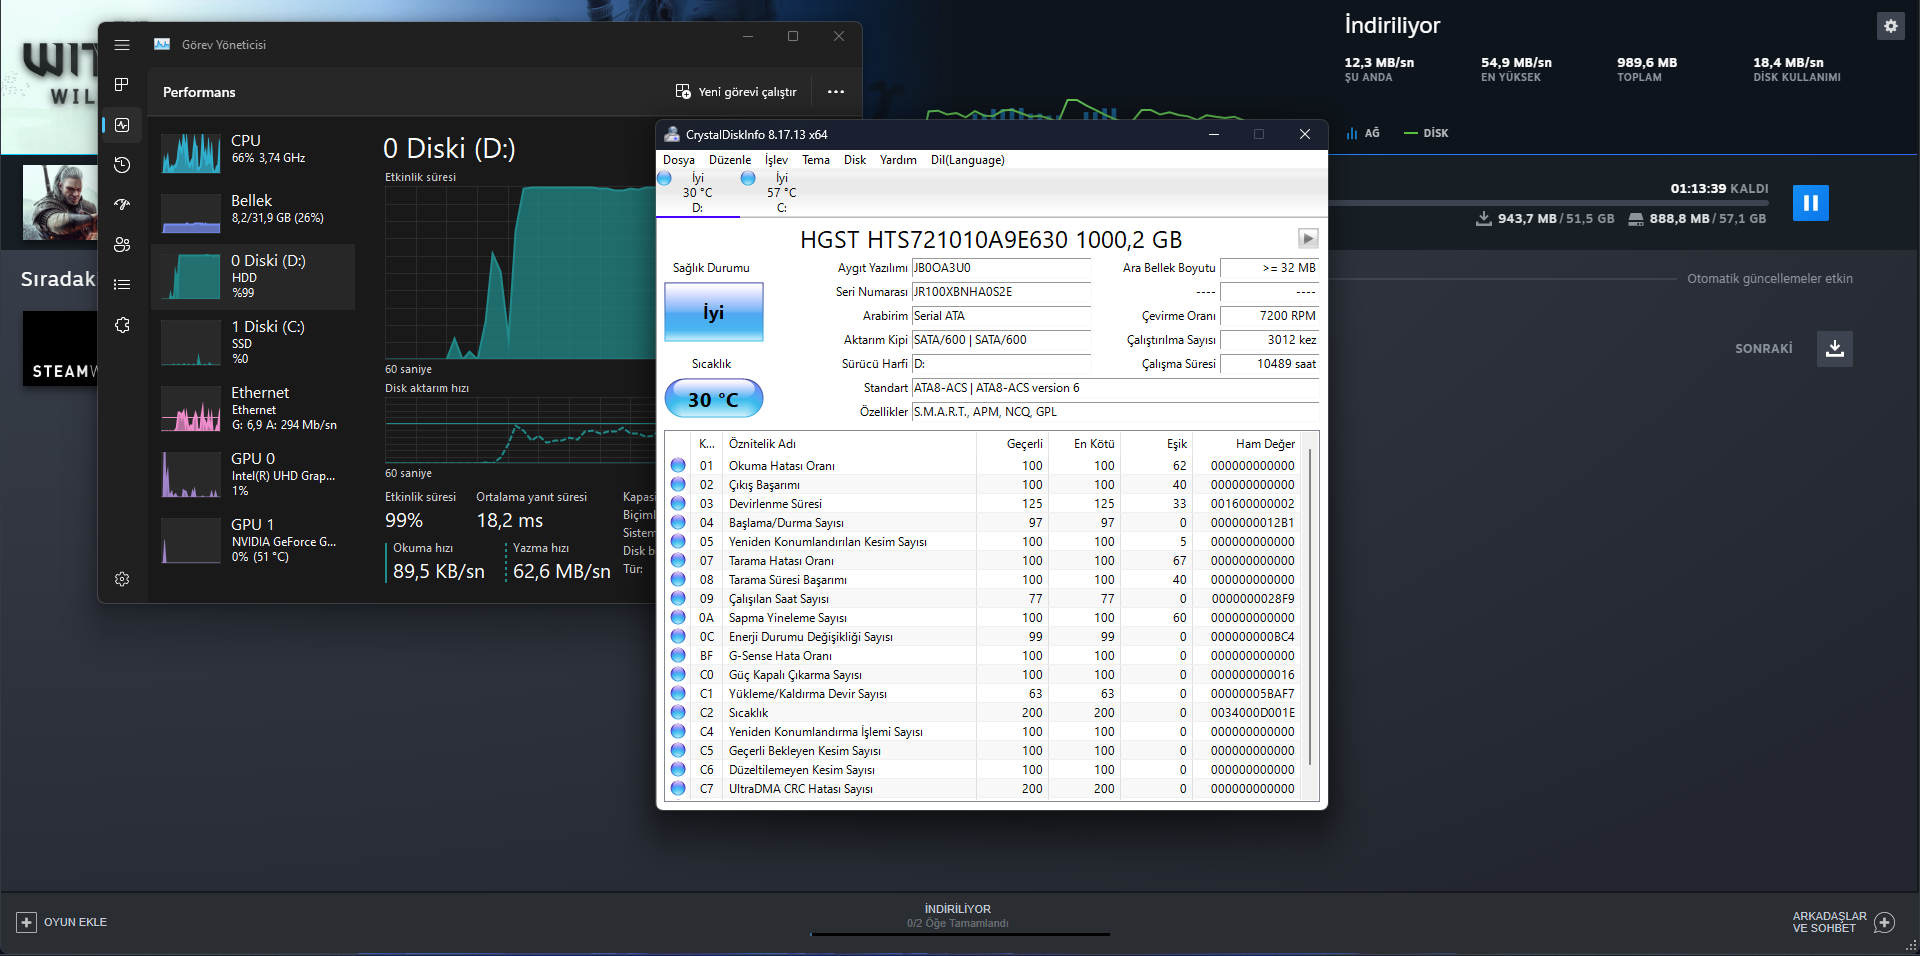The width and height of the screenshot is (1920, 956).
Task: Open Steam downloads settings gear
Action: [1890, 26]
